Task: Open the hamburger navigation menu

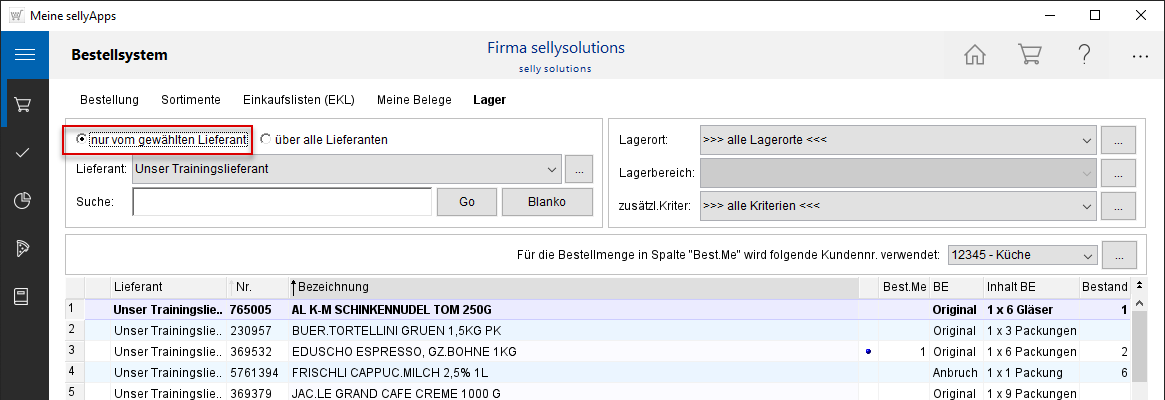Action: [x=25, y=55]
